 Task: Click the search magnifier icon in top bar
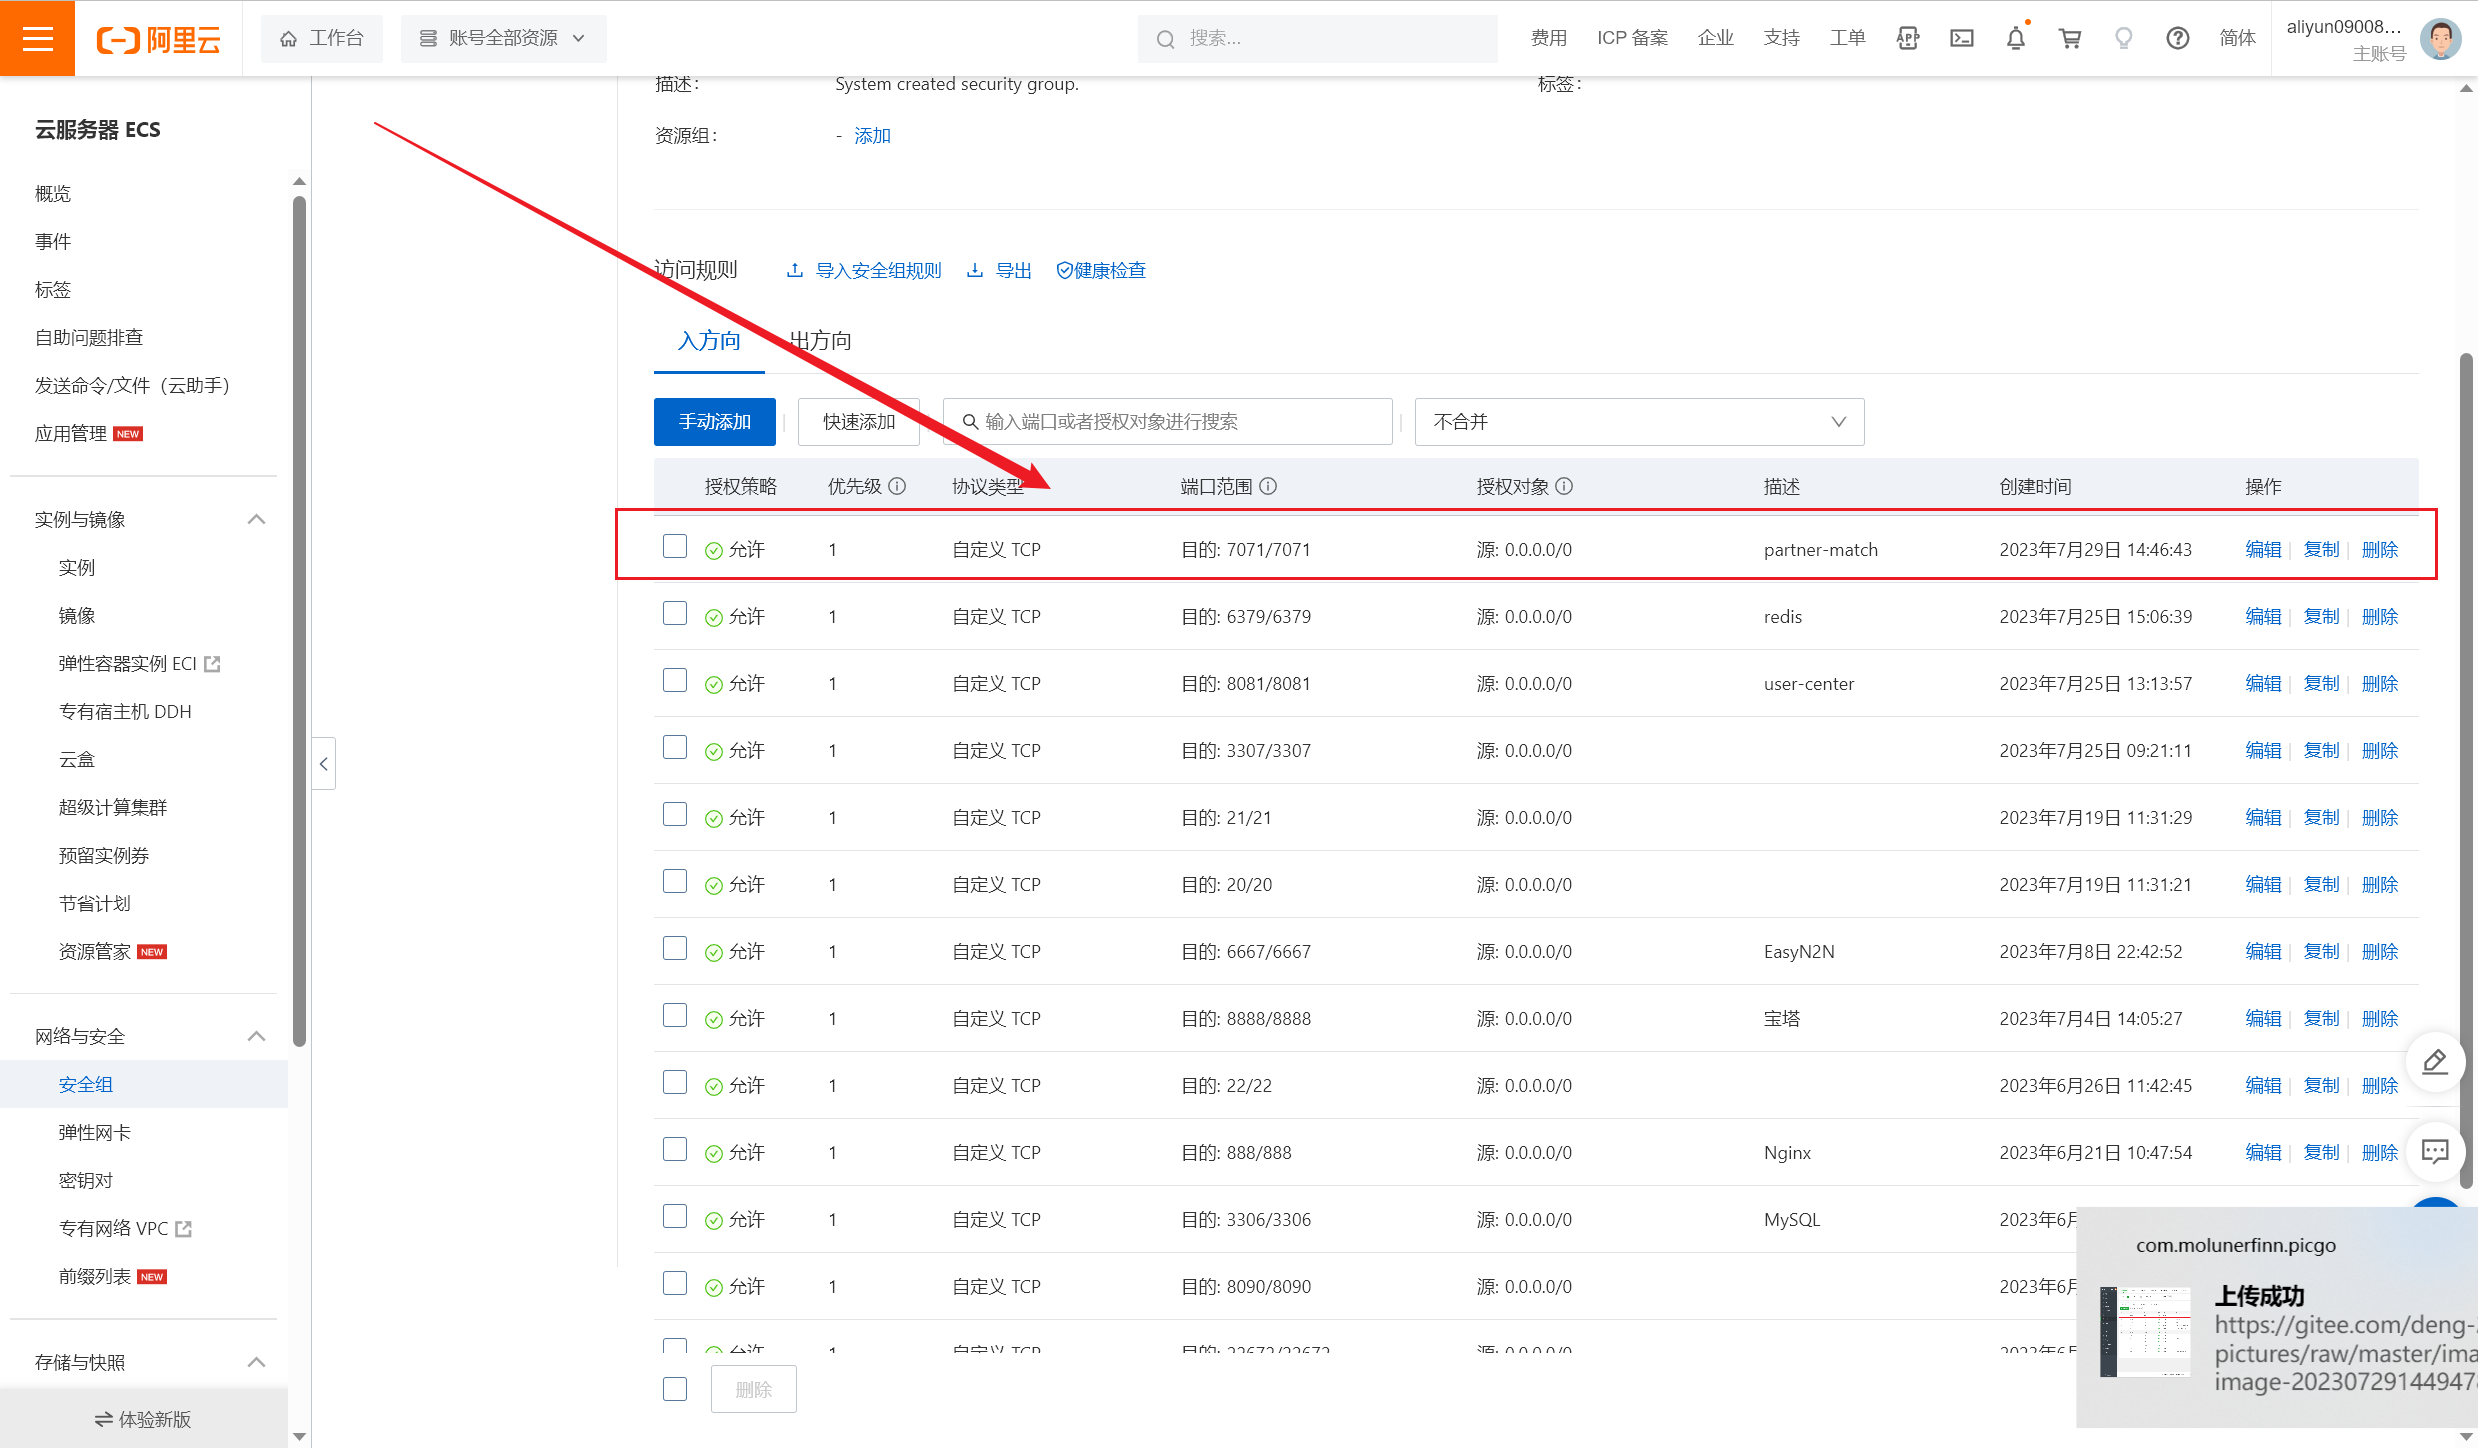(1165, 39)
